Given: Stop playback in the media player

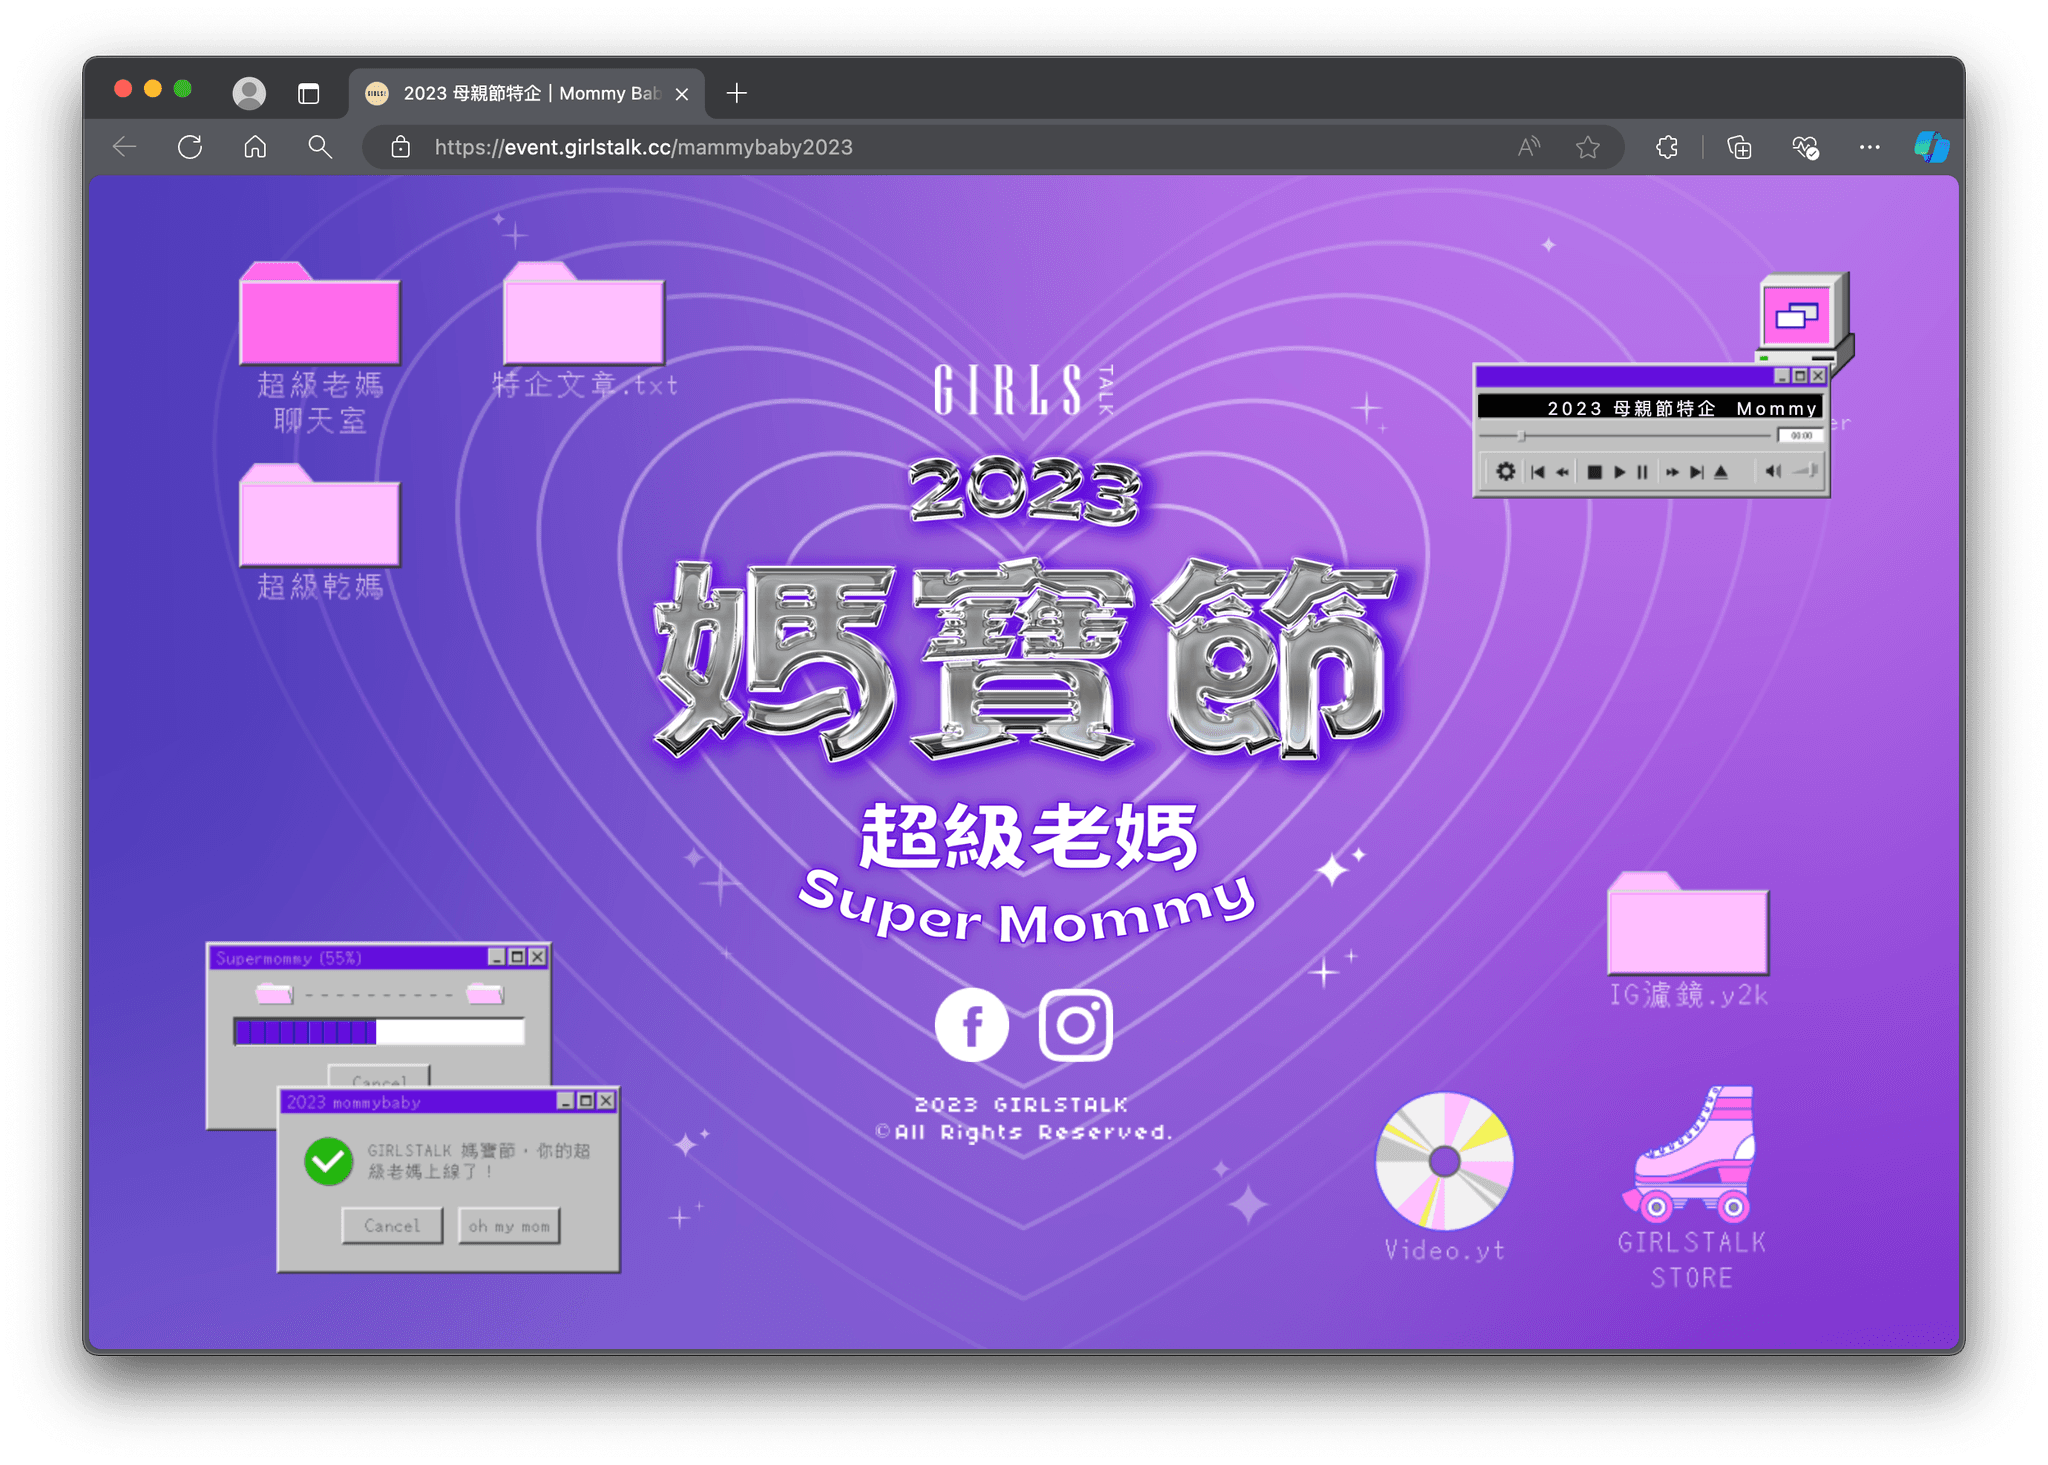Looking at the screenshot, I should 1595,472.
